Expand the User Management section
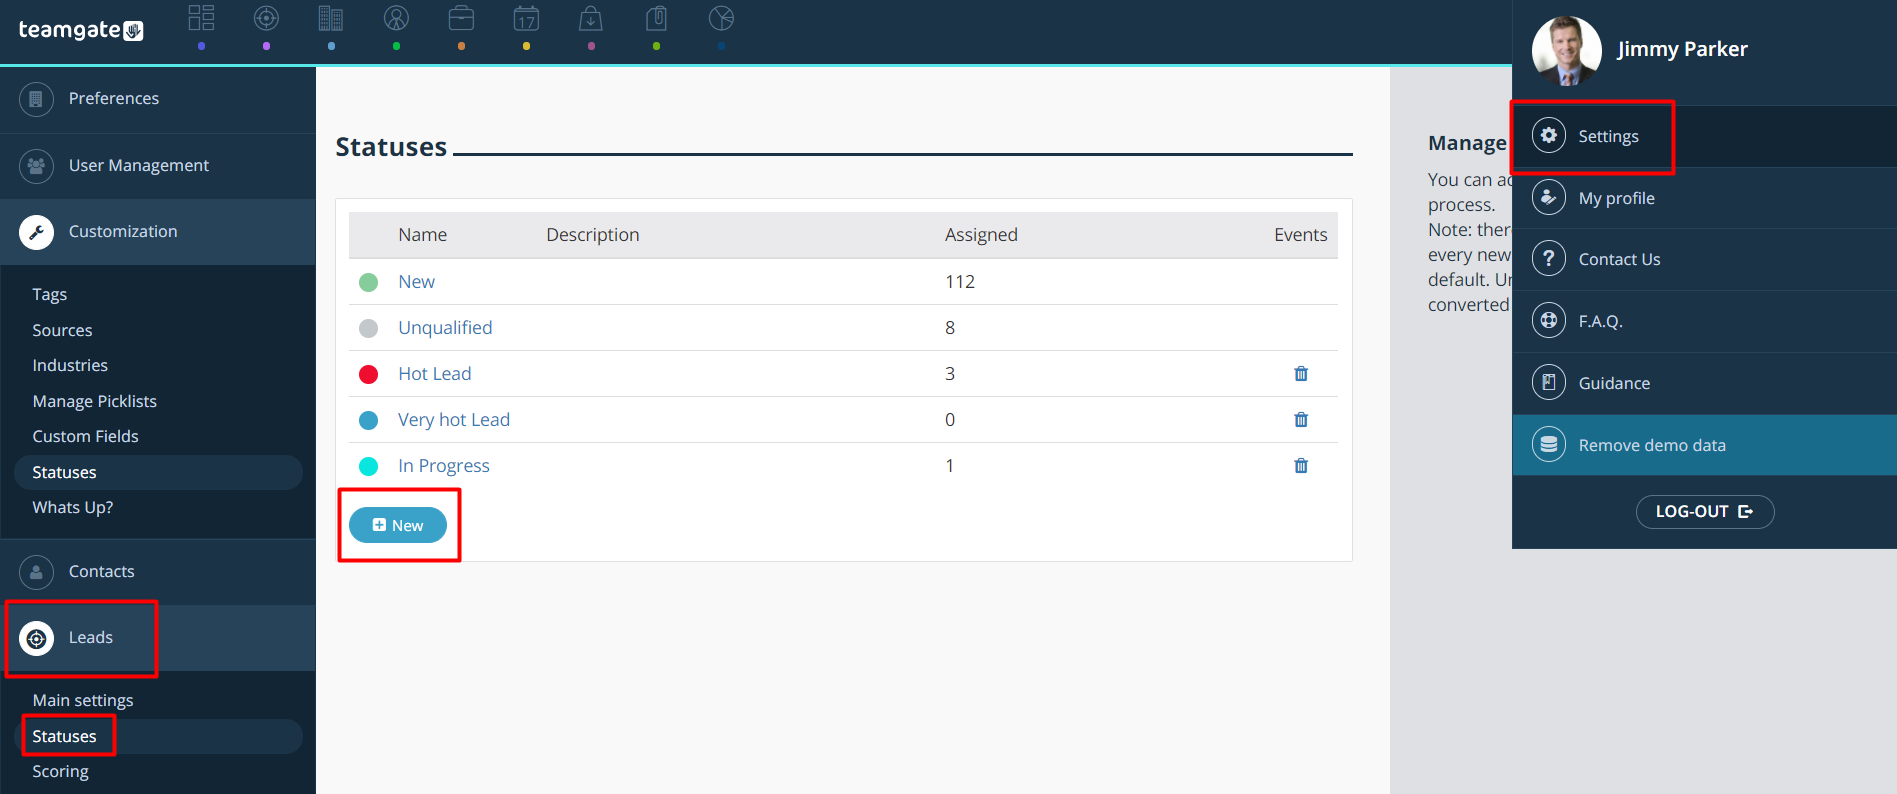The width and height of the screenshot is (1897, 794). coord(158,166)
